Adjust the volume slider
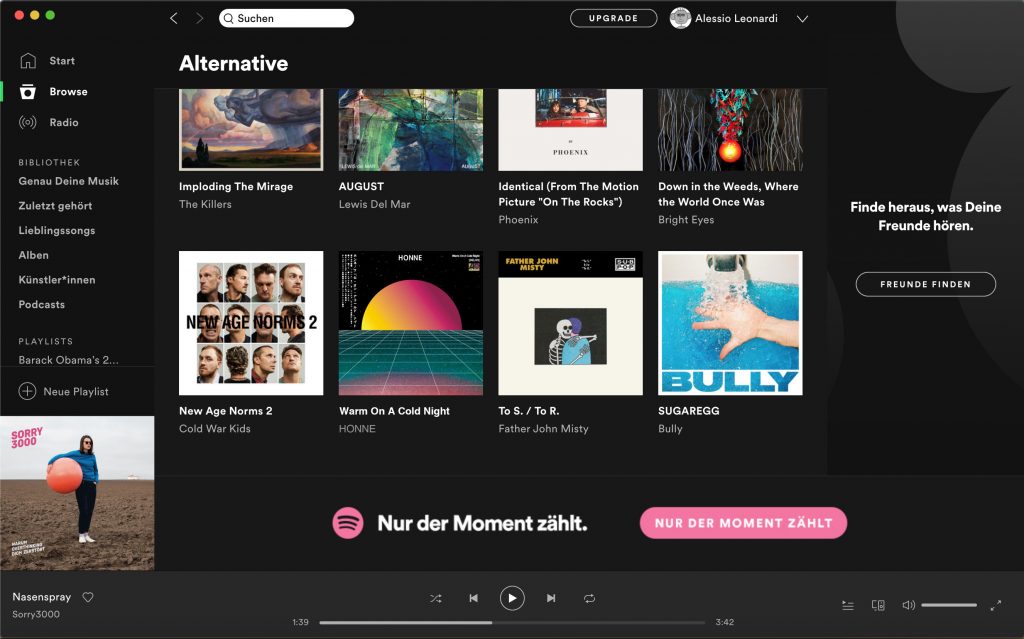The image size is (1024, 639). 948,605
